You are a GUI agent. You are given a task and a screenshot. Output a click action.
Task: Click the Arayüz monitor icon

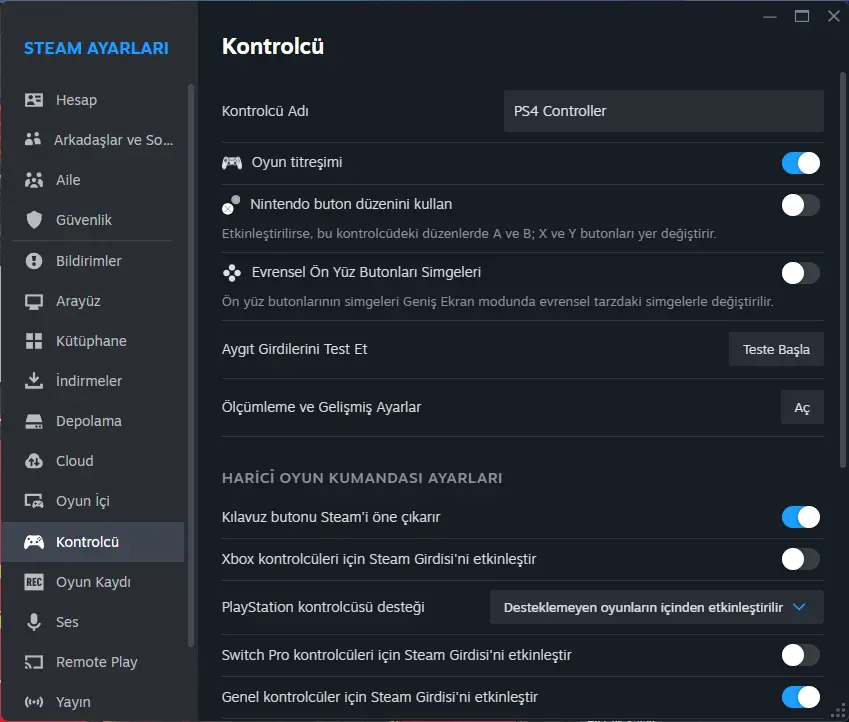(x=34, y=301)
